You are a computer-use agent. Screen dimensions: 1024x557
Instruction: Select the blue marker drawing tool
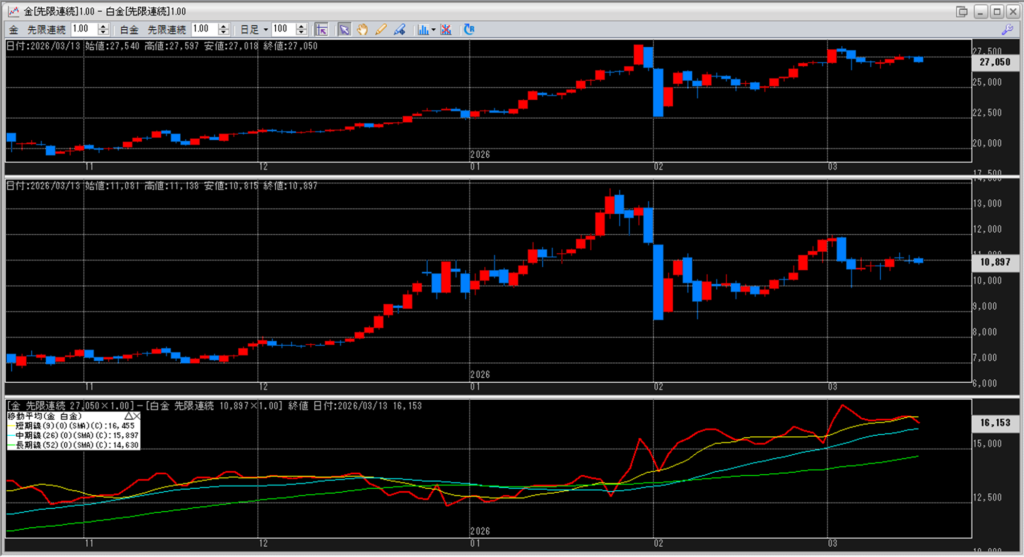[398, 30]
